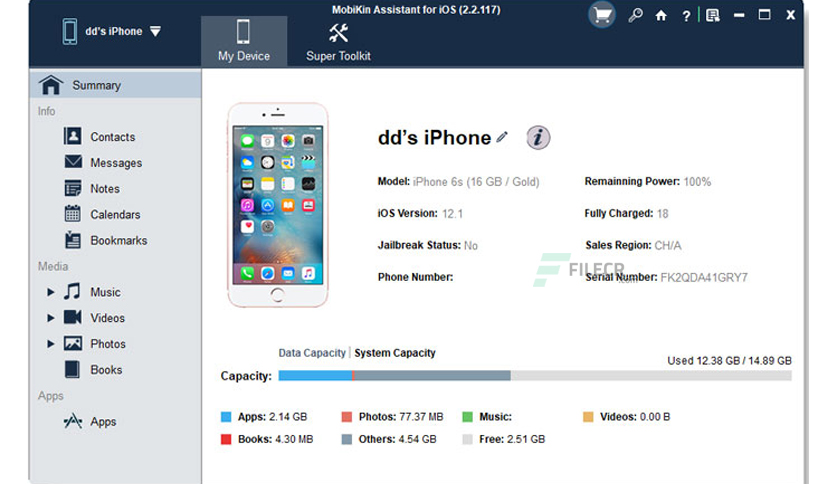Click the key registration icon
836x484 pixels.
pos(635,15)
